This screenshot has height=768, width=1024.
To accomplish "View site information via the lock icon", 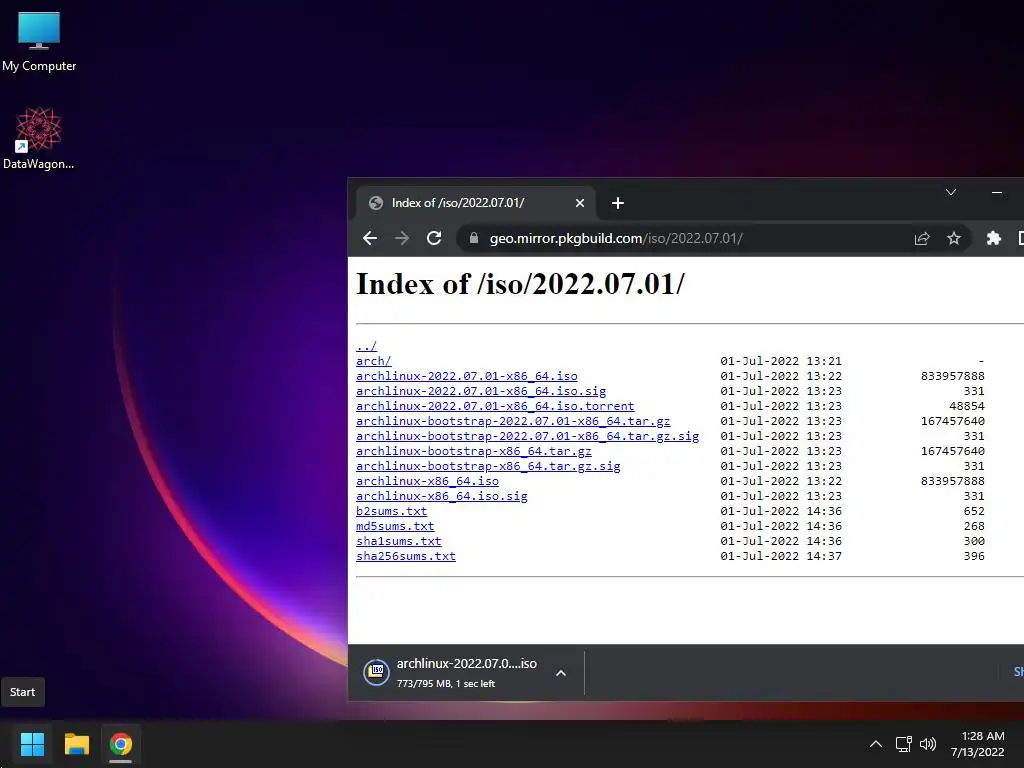I will pyautogui.click(x=473, y=238).
